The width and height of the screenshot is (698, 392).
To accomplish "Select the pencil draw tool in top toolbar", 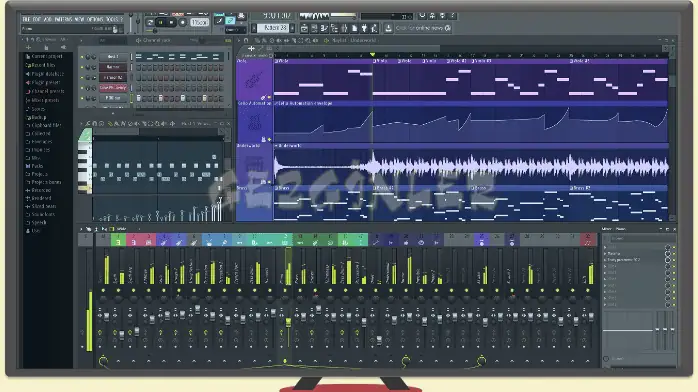I will tap(219, 20).
